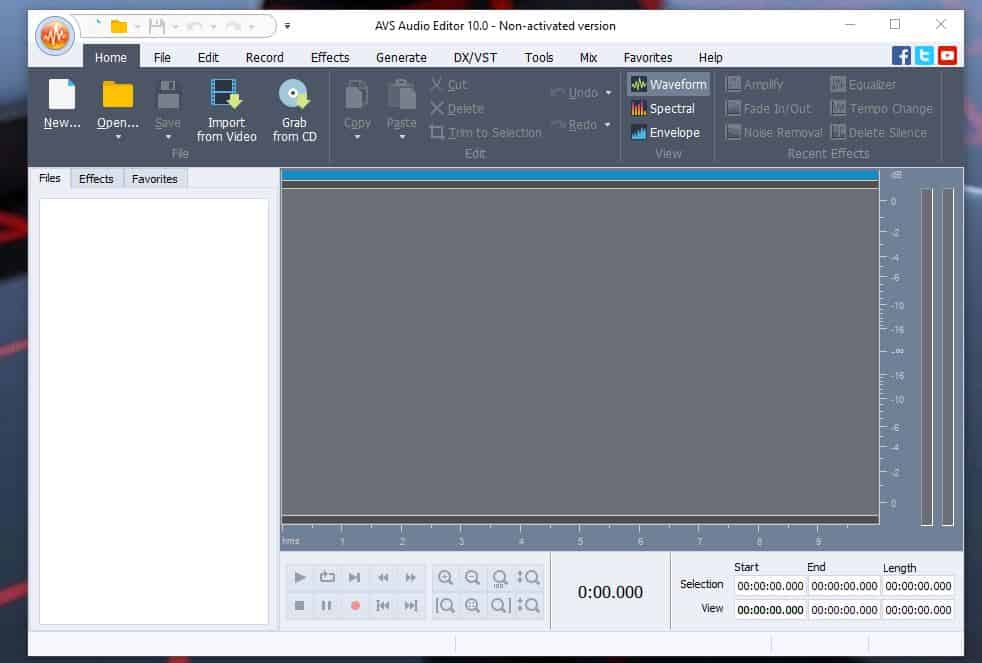Click the Cut command
The height and width of the screenshot is (663, 982).
tap(449, 85)
